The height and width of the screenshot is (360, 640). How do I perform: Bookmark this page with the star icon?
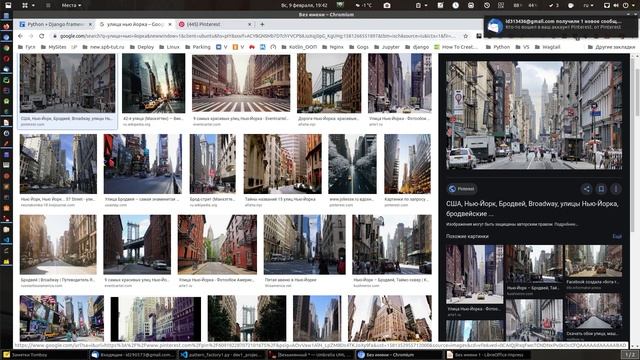[x=465, y=36]
